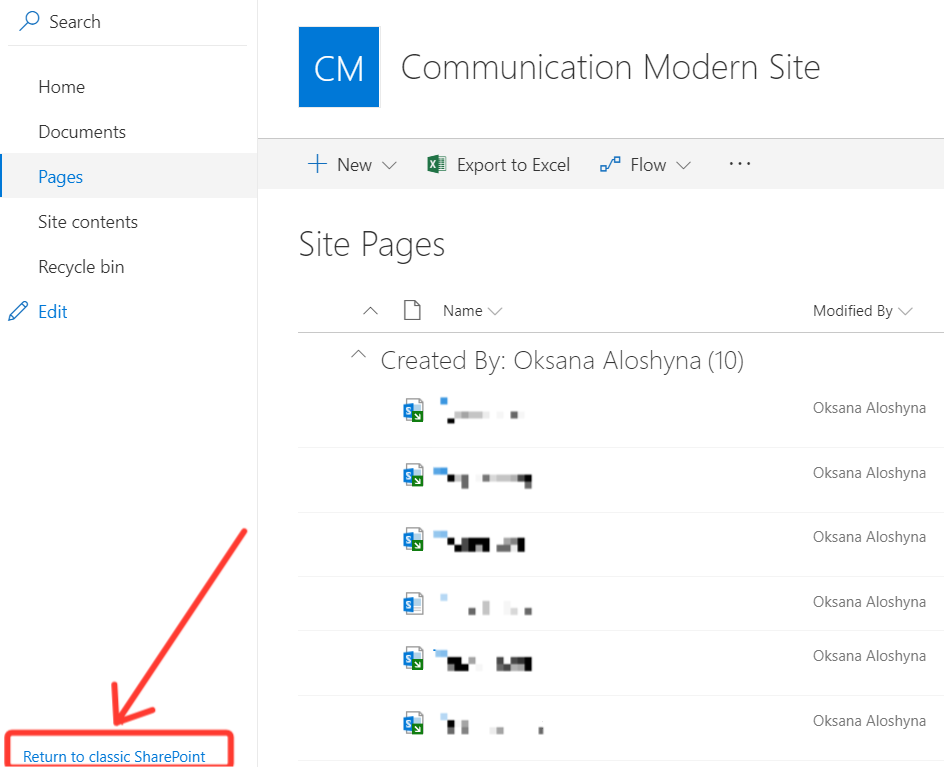Screen dimensions: 944x770
Task: Click Oksana Aloshyna in fourth row
Action: [x=869, y=601]
